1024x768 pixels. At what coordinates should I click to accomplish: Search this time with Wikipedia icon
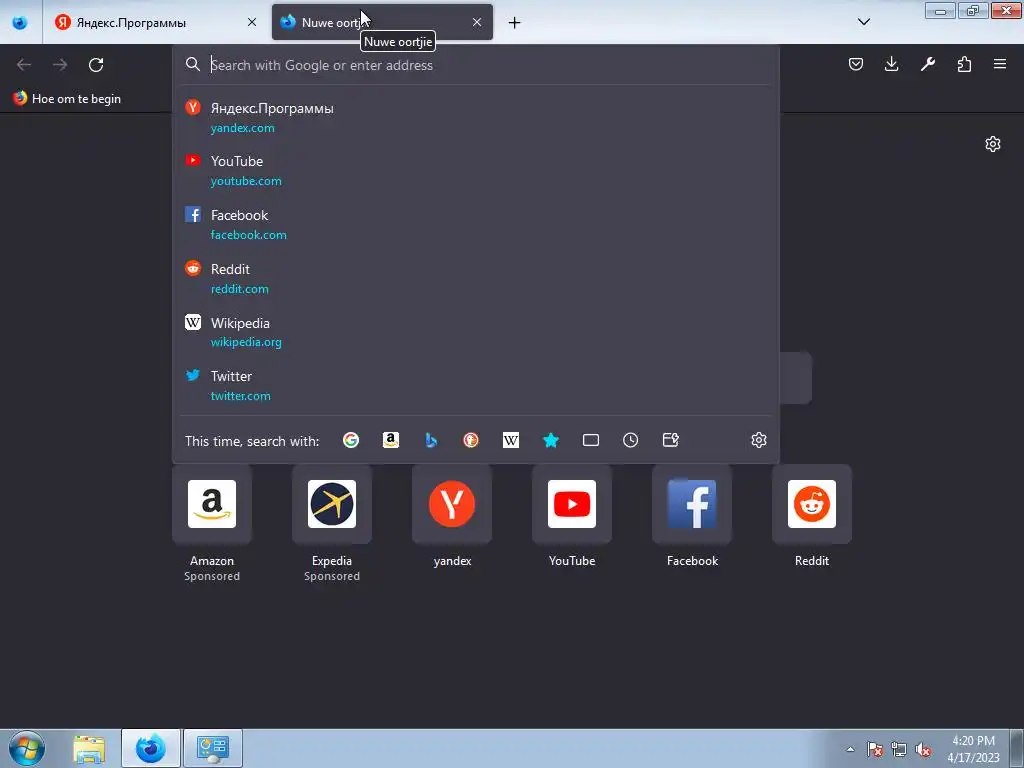511,440
